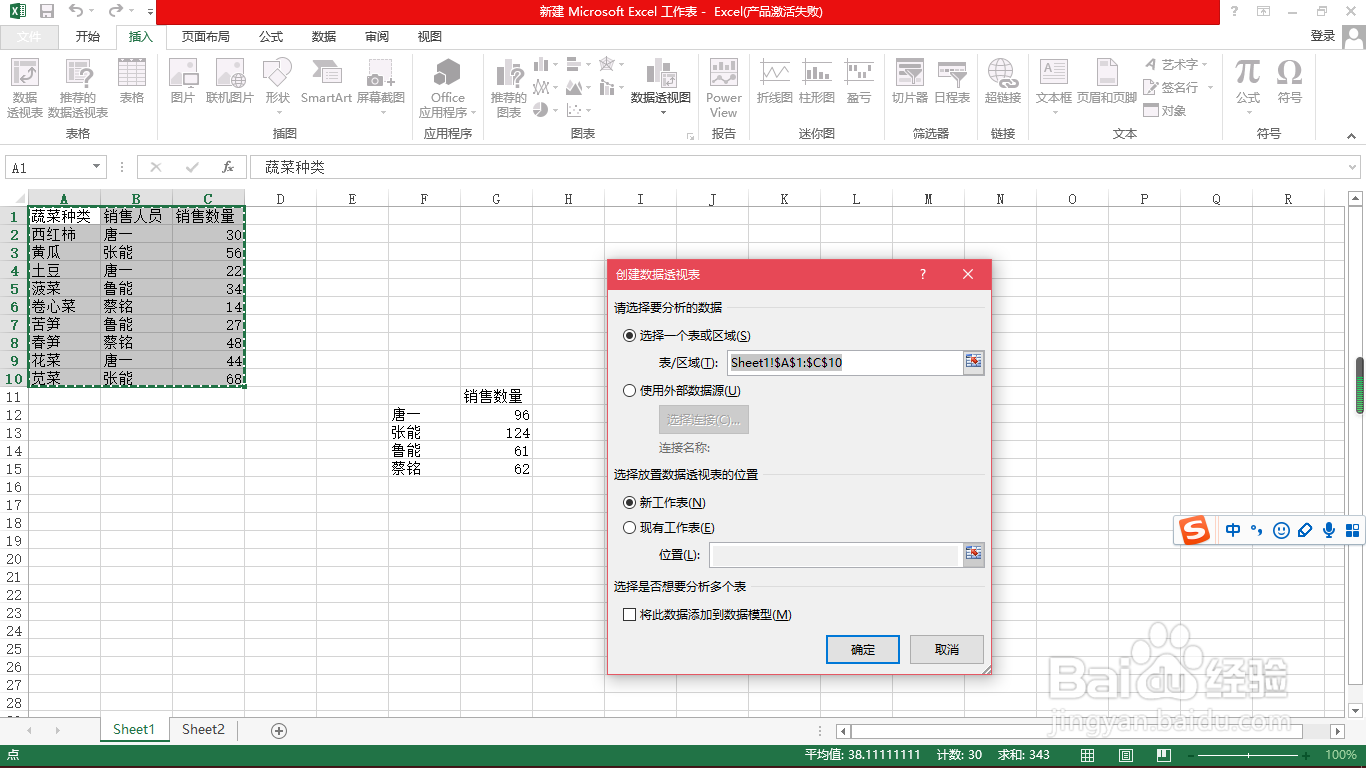Click 登录 sign-in link

(1323, 36)
